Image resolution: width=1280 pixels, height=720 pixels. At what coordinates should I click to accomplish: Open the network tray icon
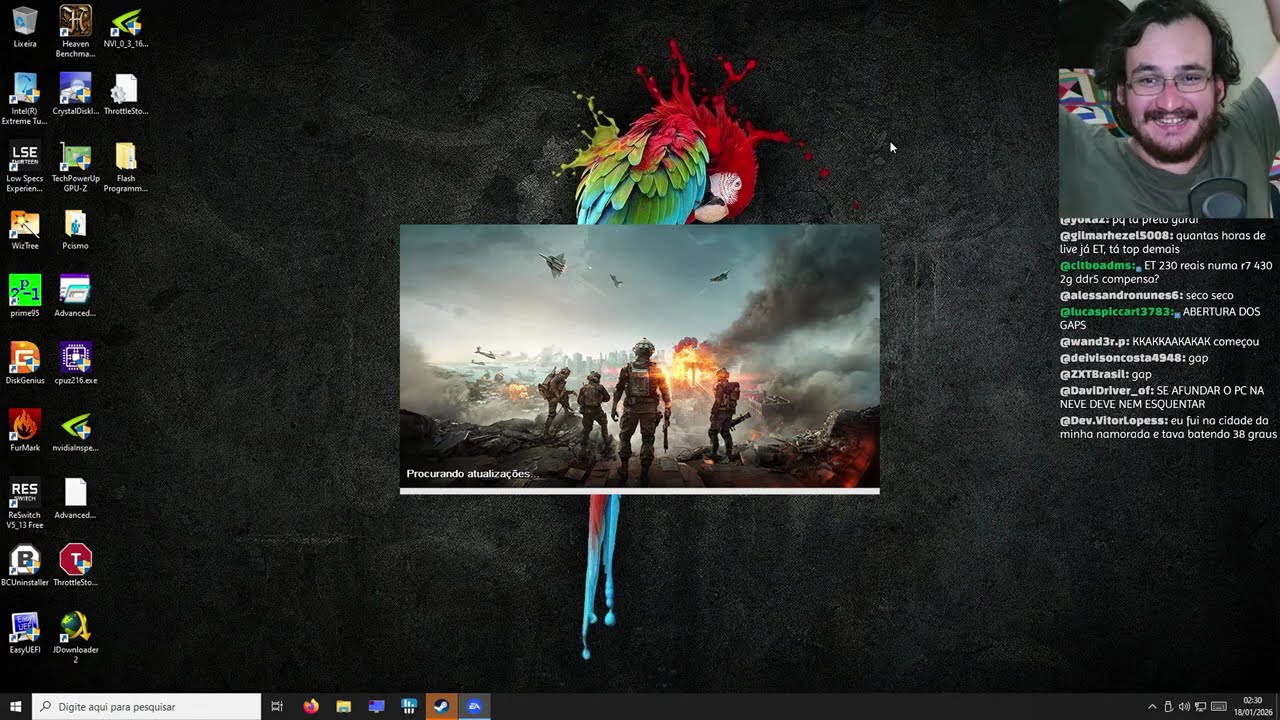1201,707
